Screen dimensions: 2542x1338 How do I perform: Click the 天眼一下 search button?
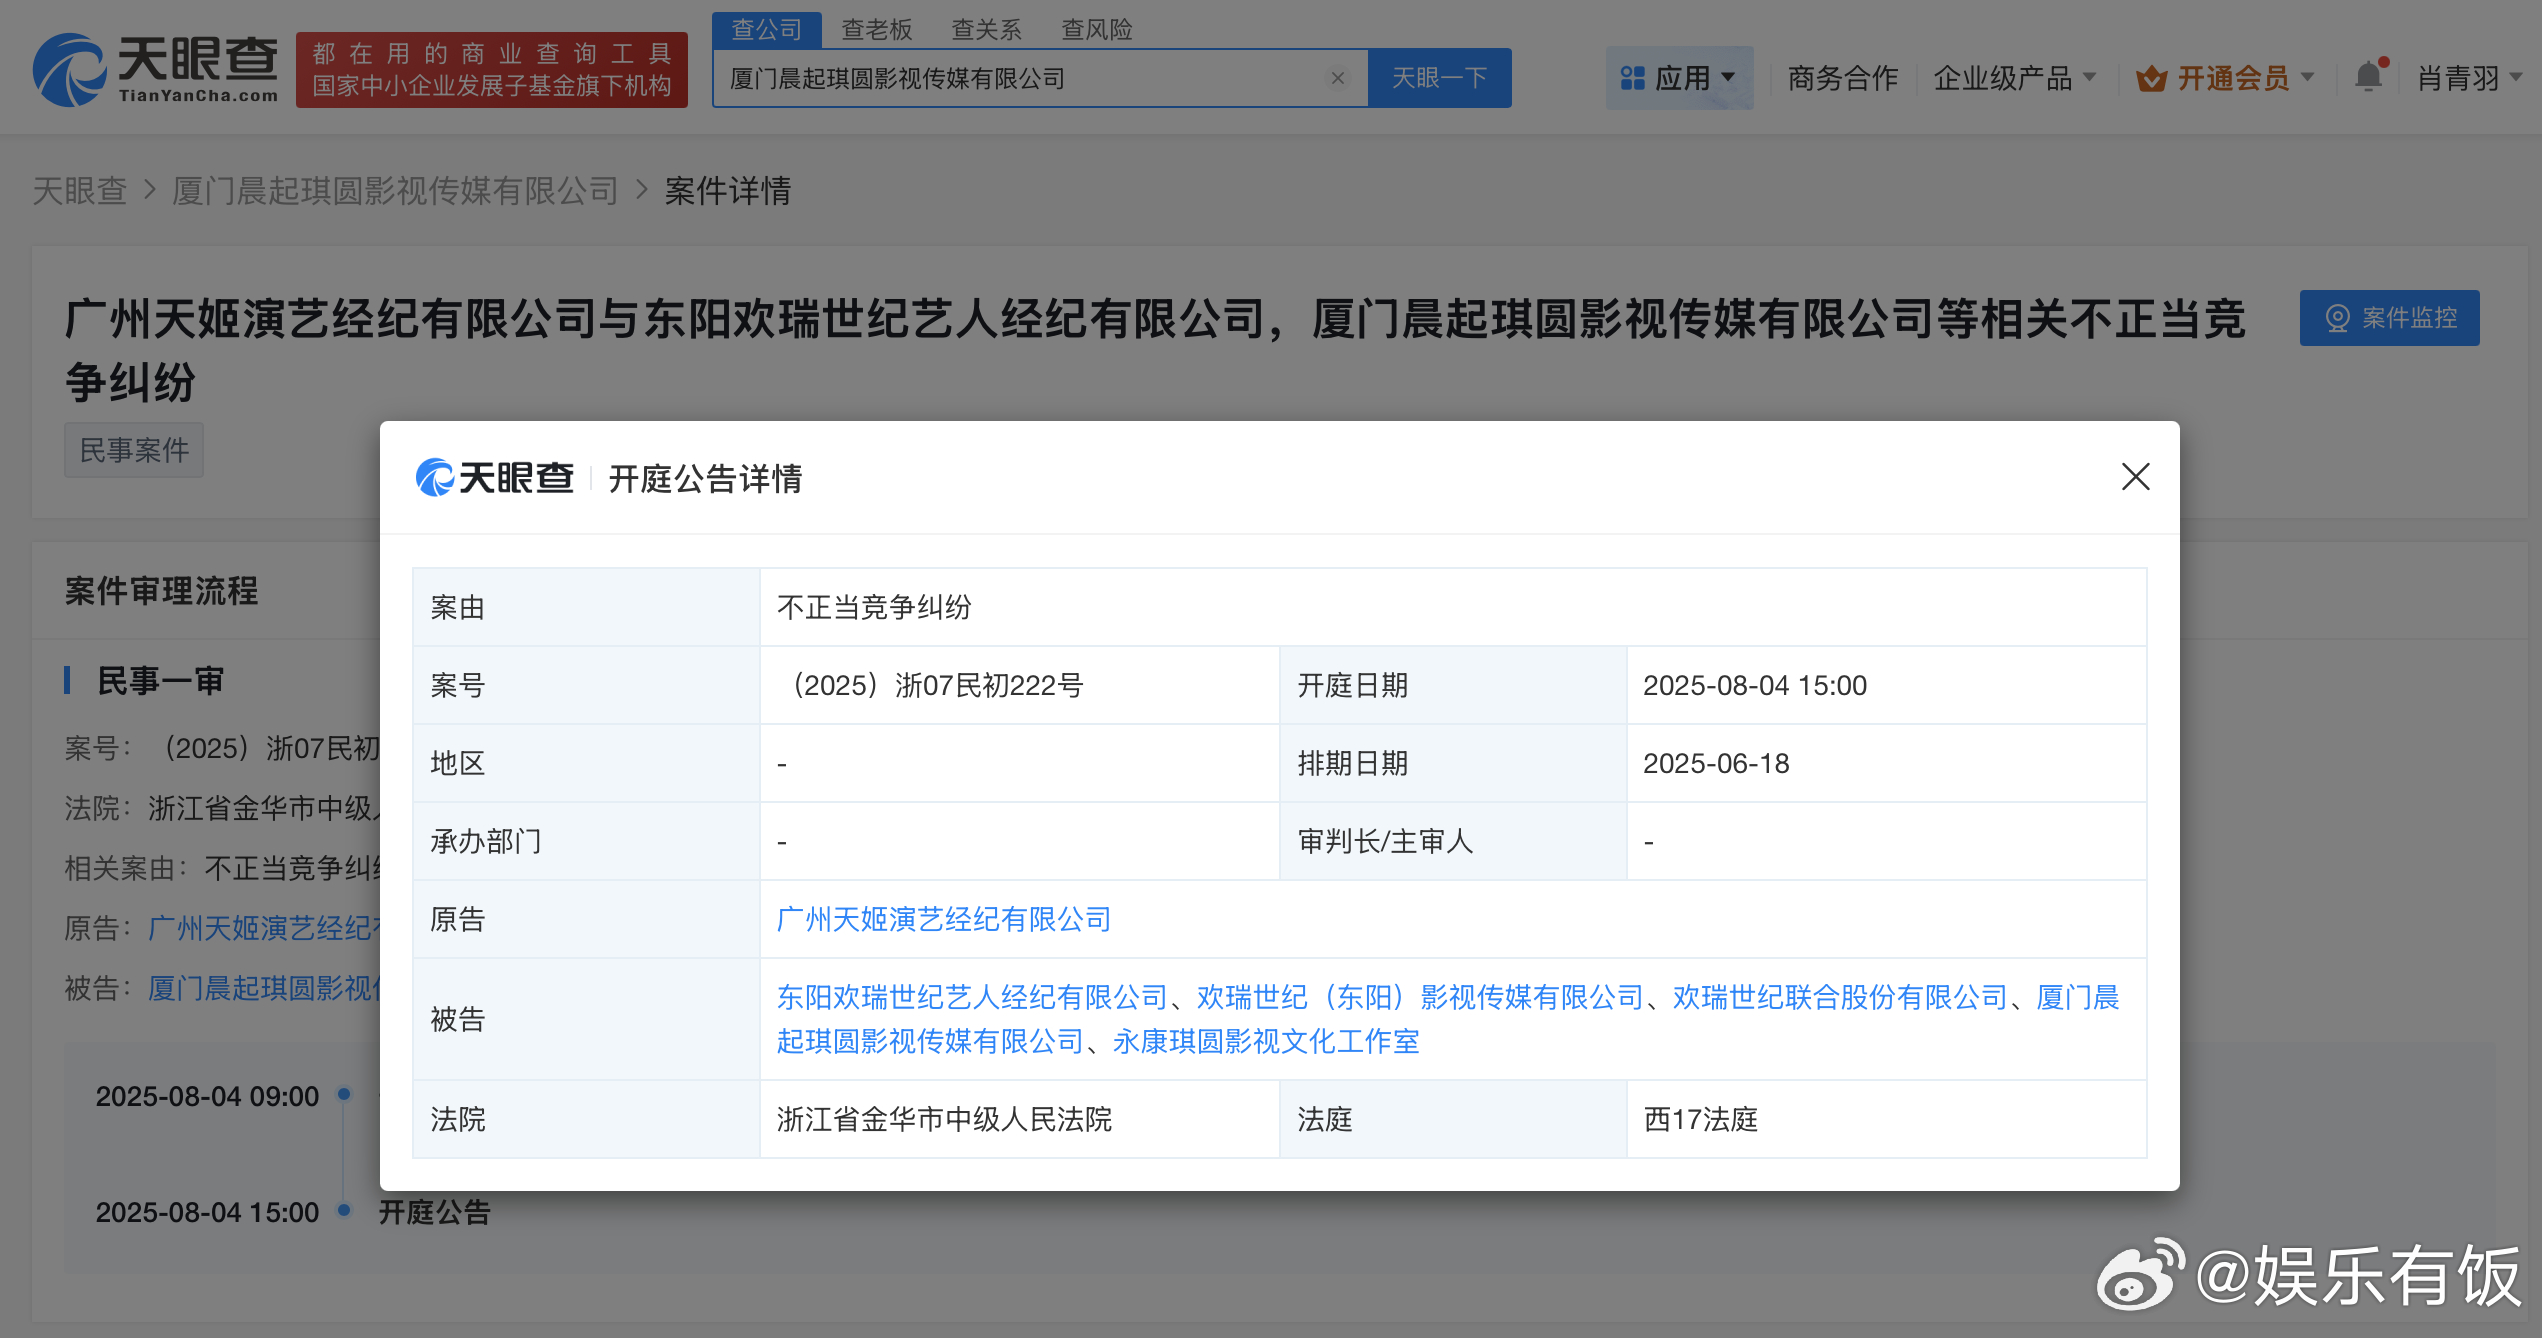[x=1440, y=78]
